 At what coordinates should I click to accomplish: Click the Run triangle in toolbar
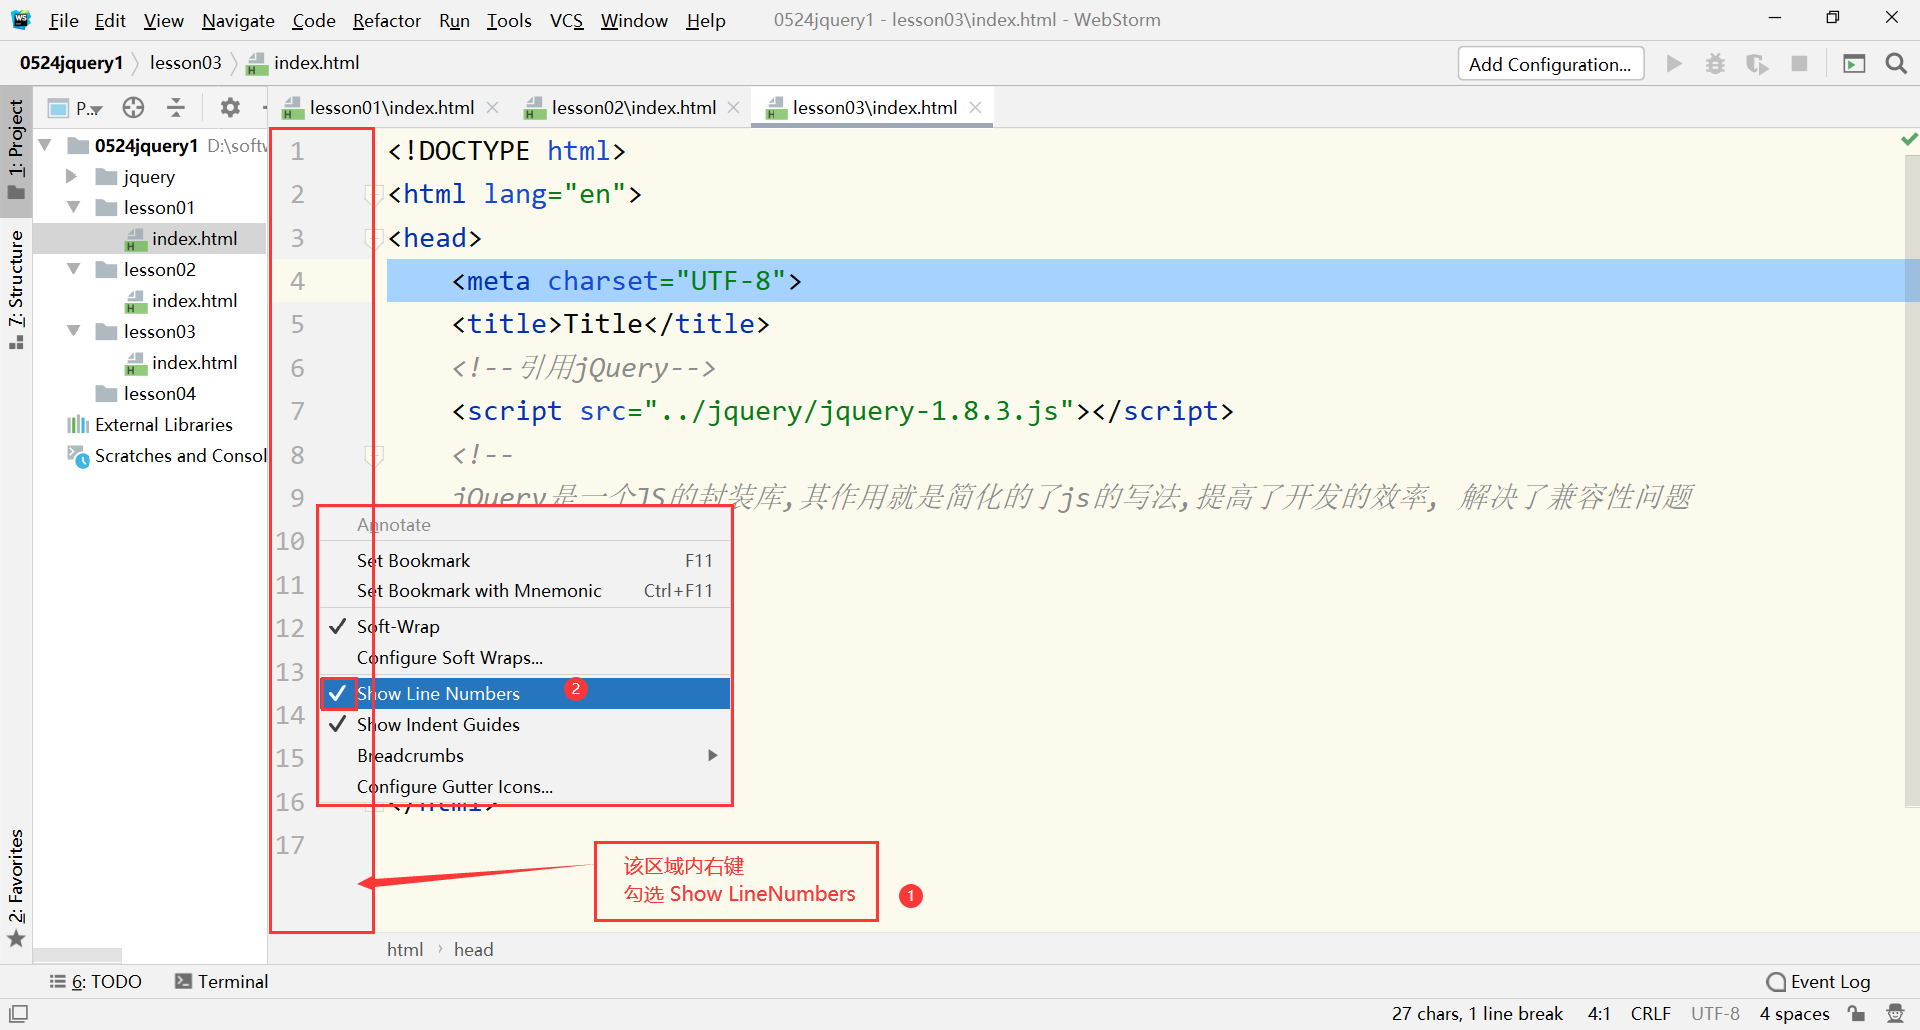click(1673, 64)
